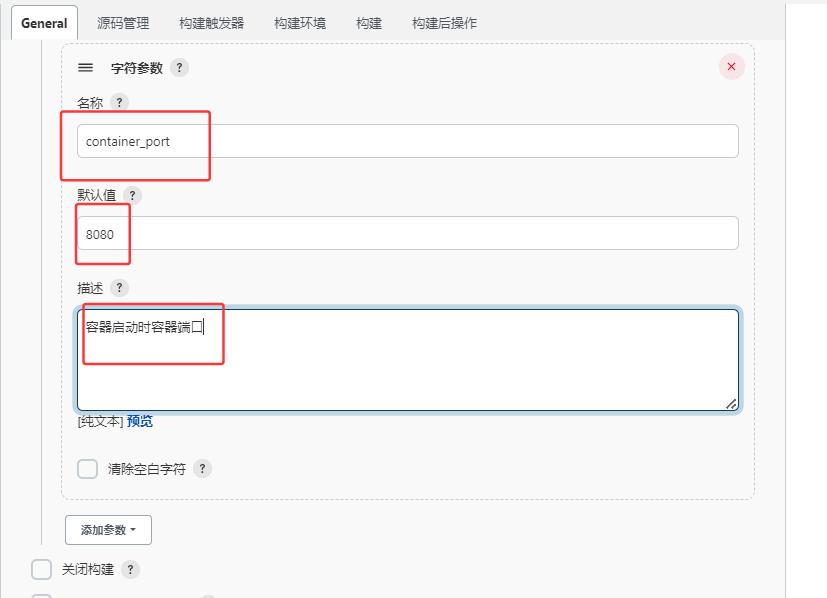Open the 构建触发器 tab
Screen dimensions: 827x598
click(211, 23)
